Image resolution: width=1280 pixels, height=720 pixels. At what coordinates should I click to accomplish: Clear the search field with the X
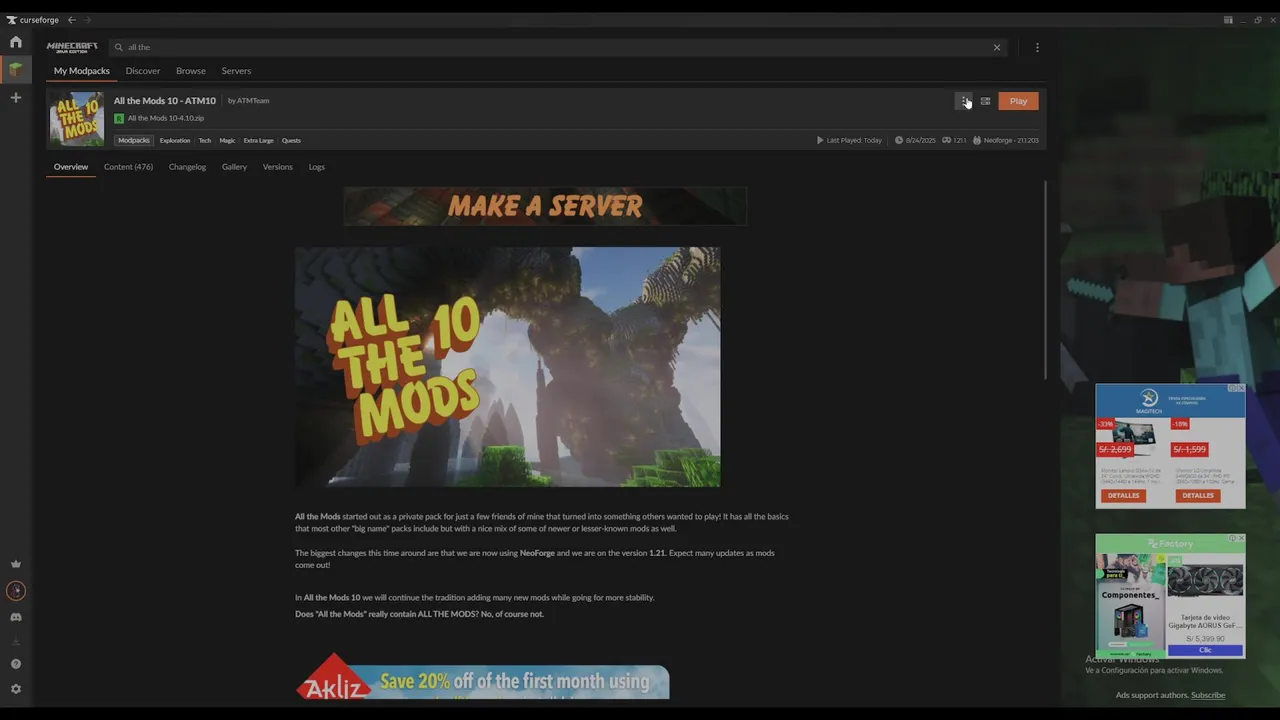coord(997,47)
